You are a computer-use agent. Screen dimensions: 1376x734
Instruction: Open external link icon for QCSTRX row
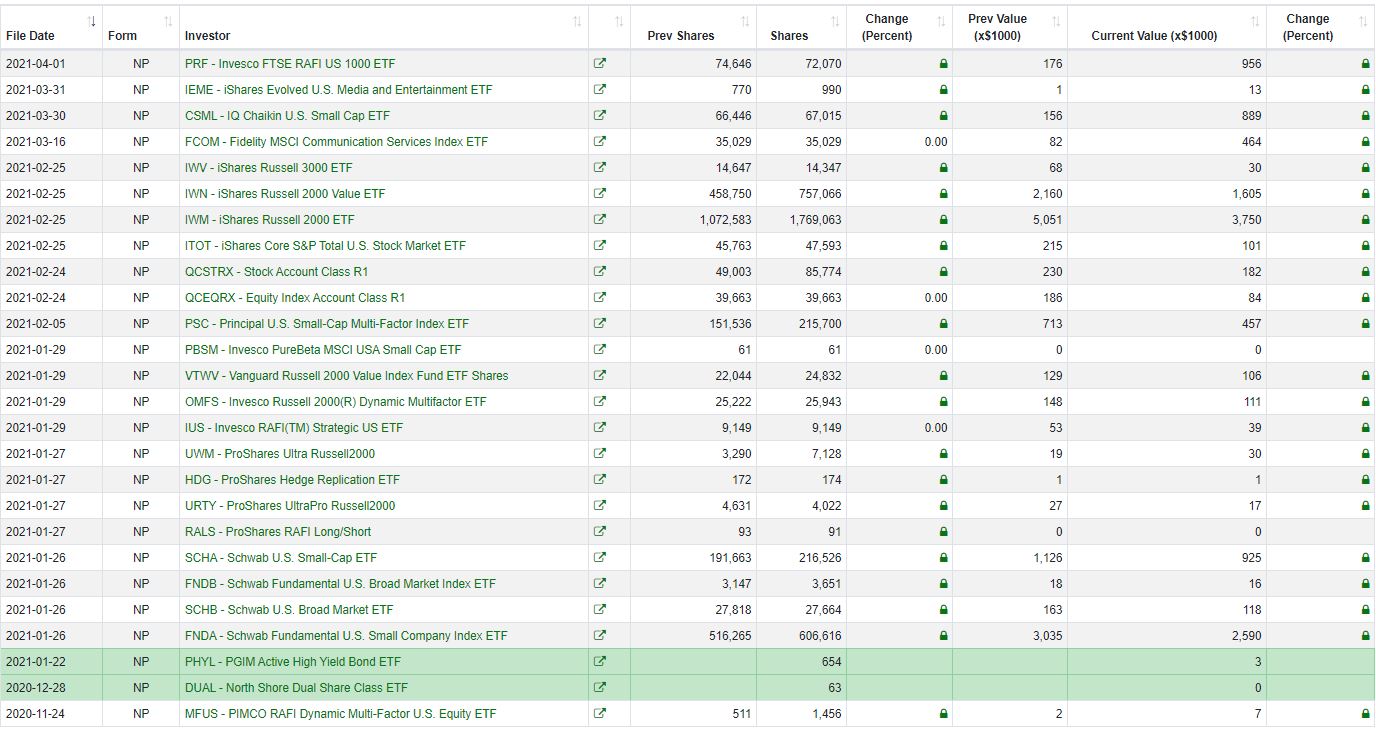600,272
